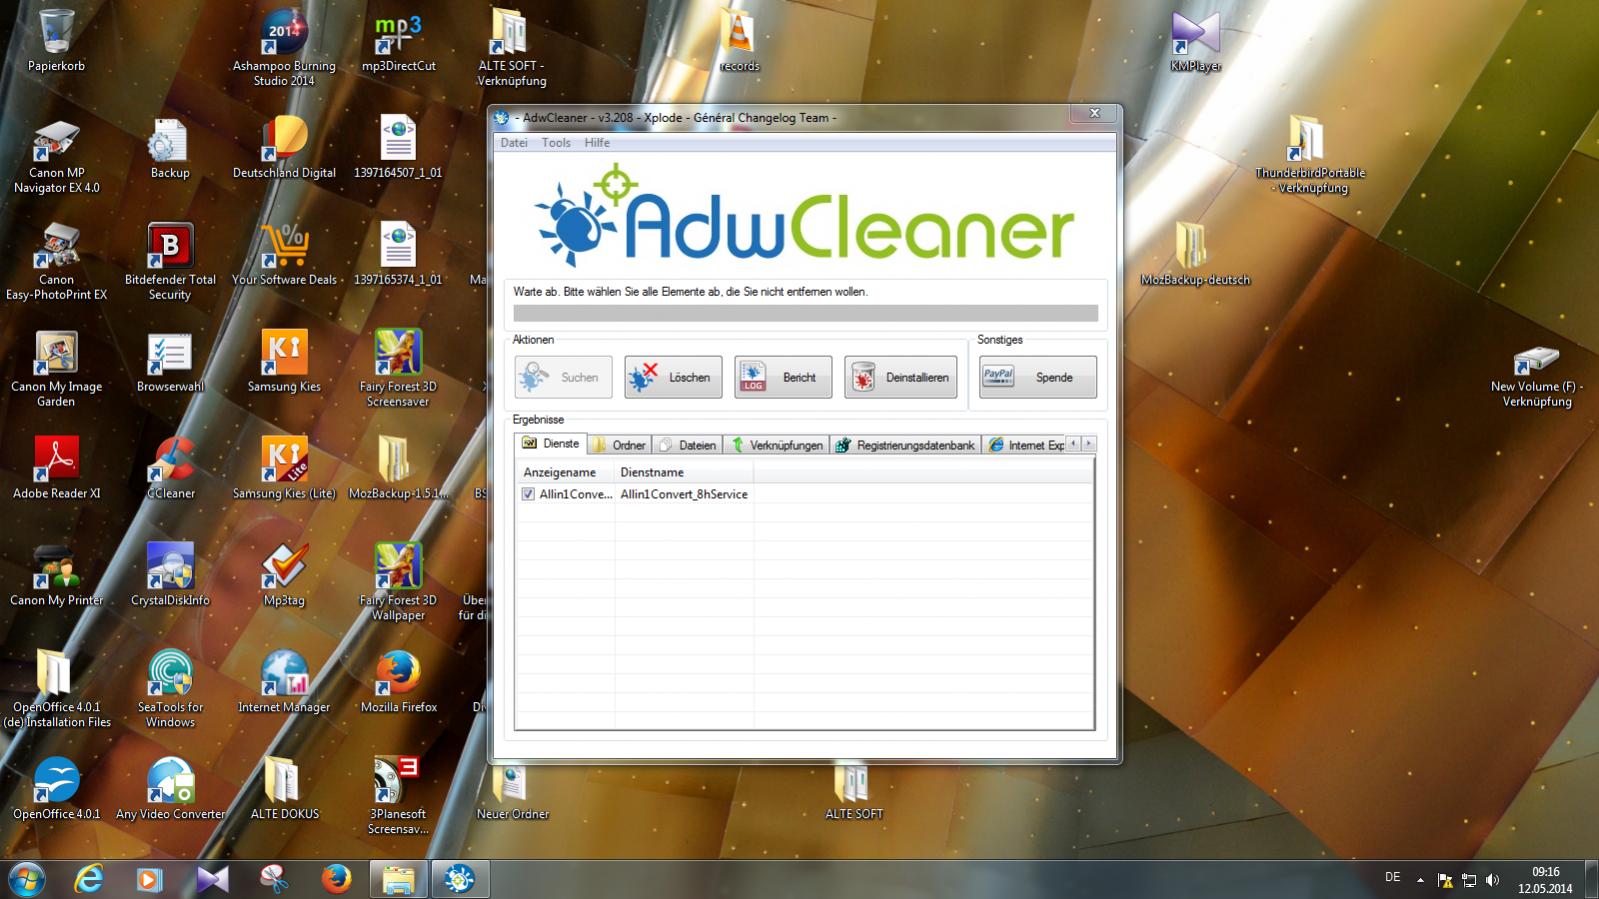This screenshot has height=899, width=1599.
Task: Click the PayPal Spende button
Action: click(x=1038, y=377)
